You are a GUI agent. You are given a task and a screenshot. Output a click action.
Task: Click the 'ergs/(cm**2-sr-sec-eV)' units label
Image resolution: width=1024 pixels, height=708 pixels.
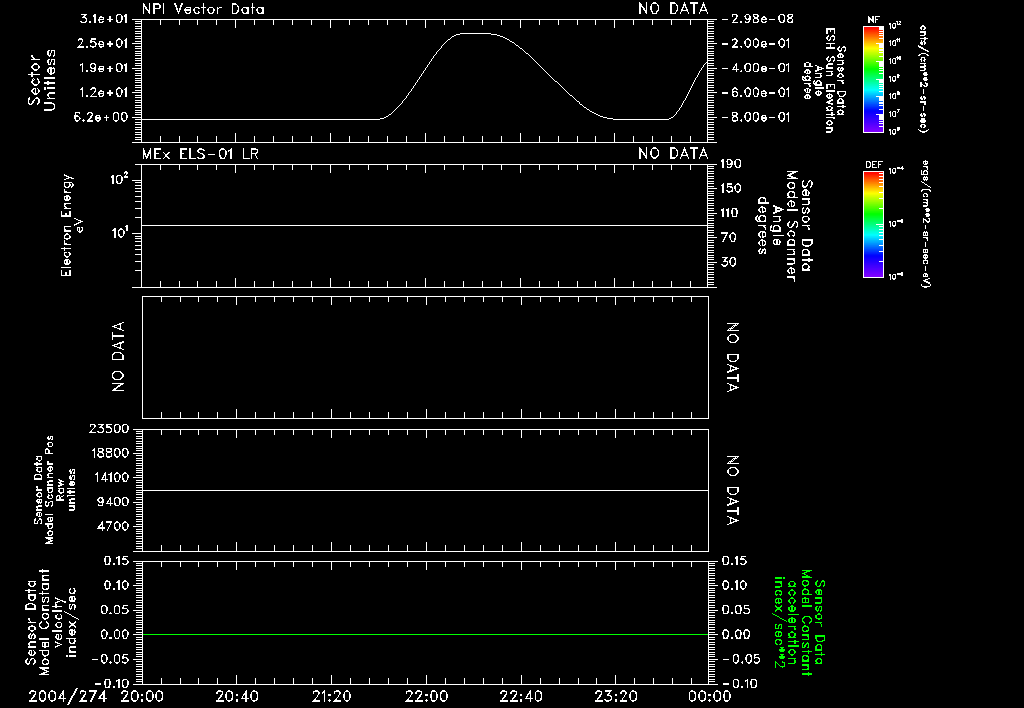click(925, 224)
